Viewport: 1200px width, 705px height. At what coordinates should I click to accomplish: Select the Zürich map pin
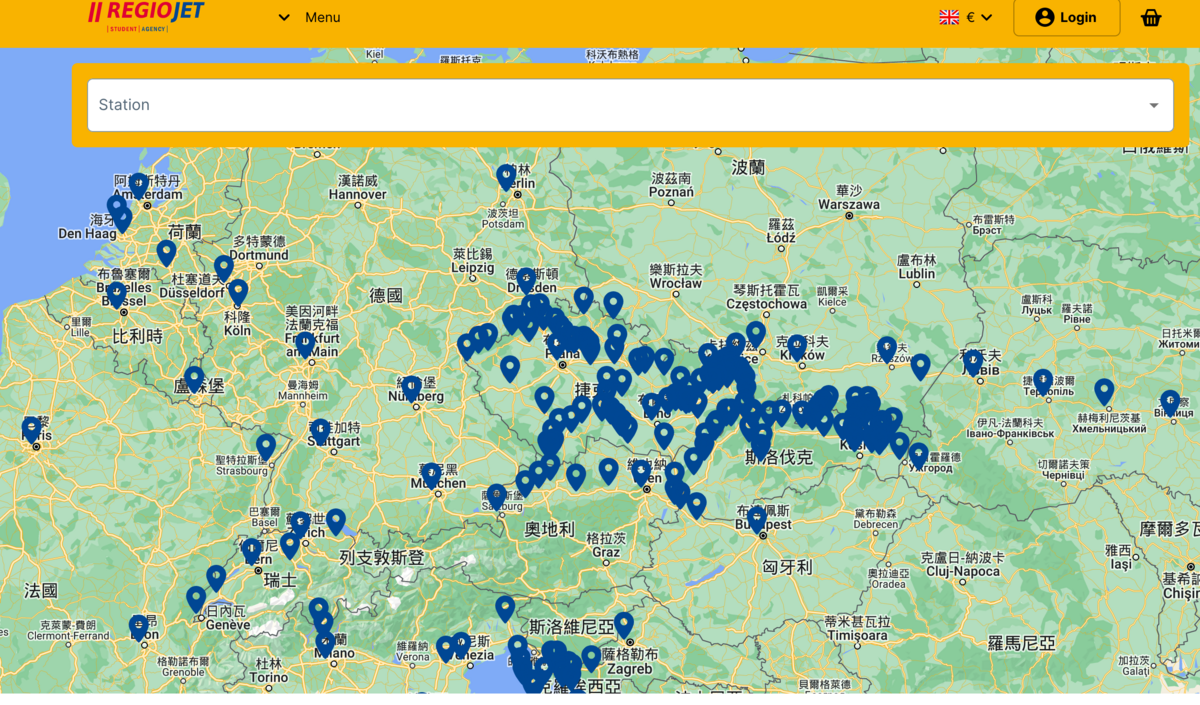pos(300,524)
